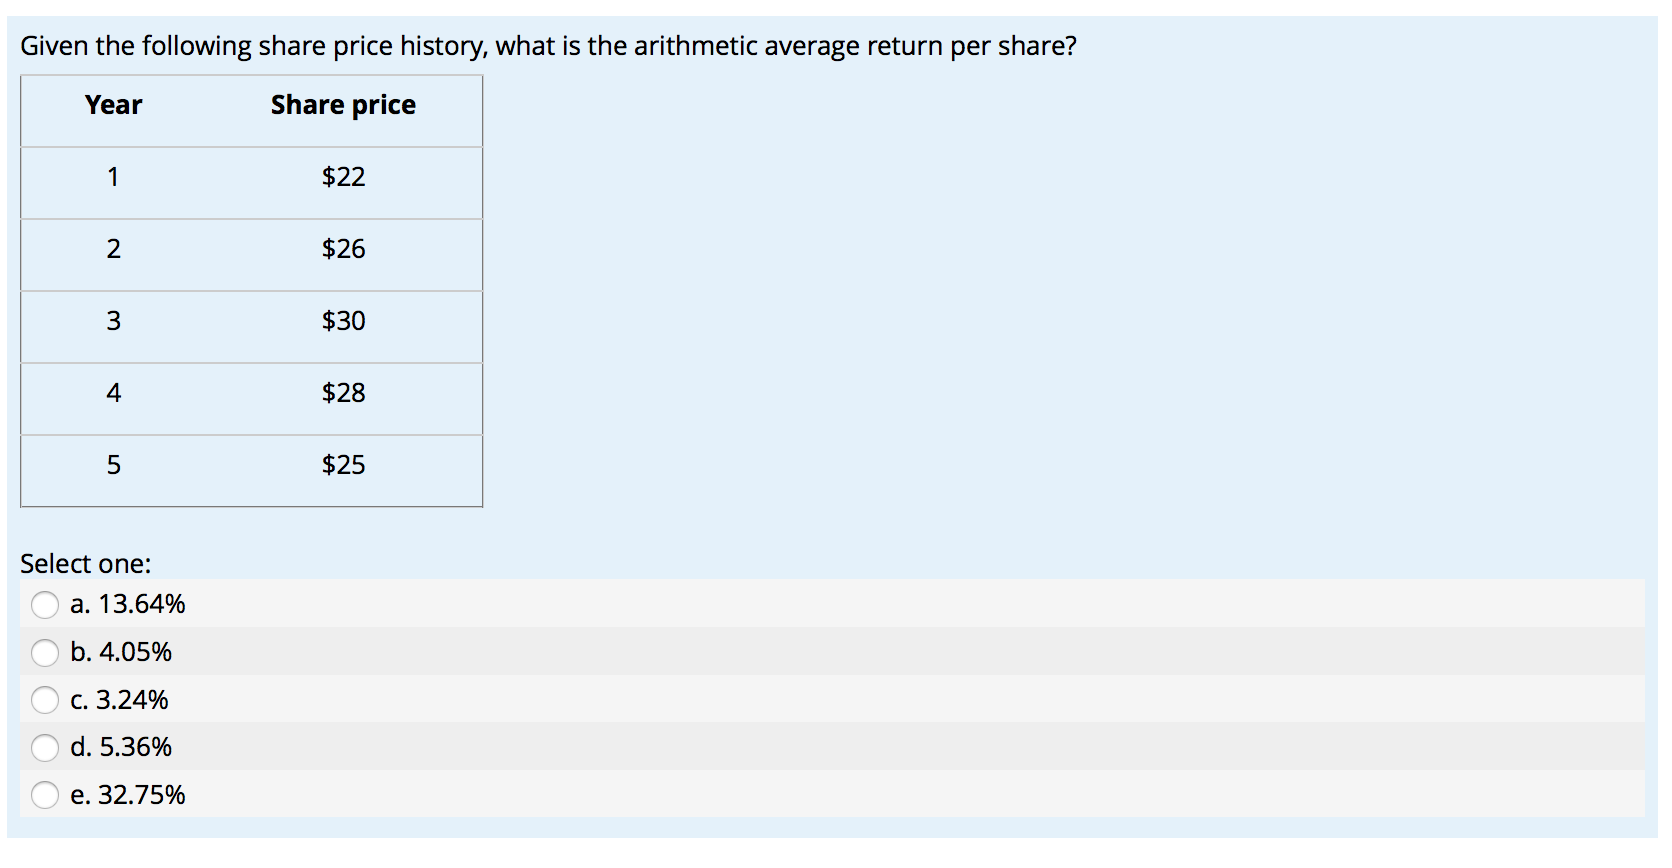Click the Share price column header
Image resolution: width=1672 pixels, height=868 pixels.
342,104
